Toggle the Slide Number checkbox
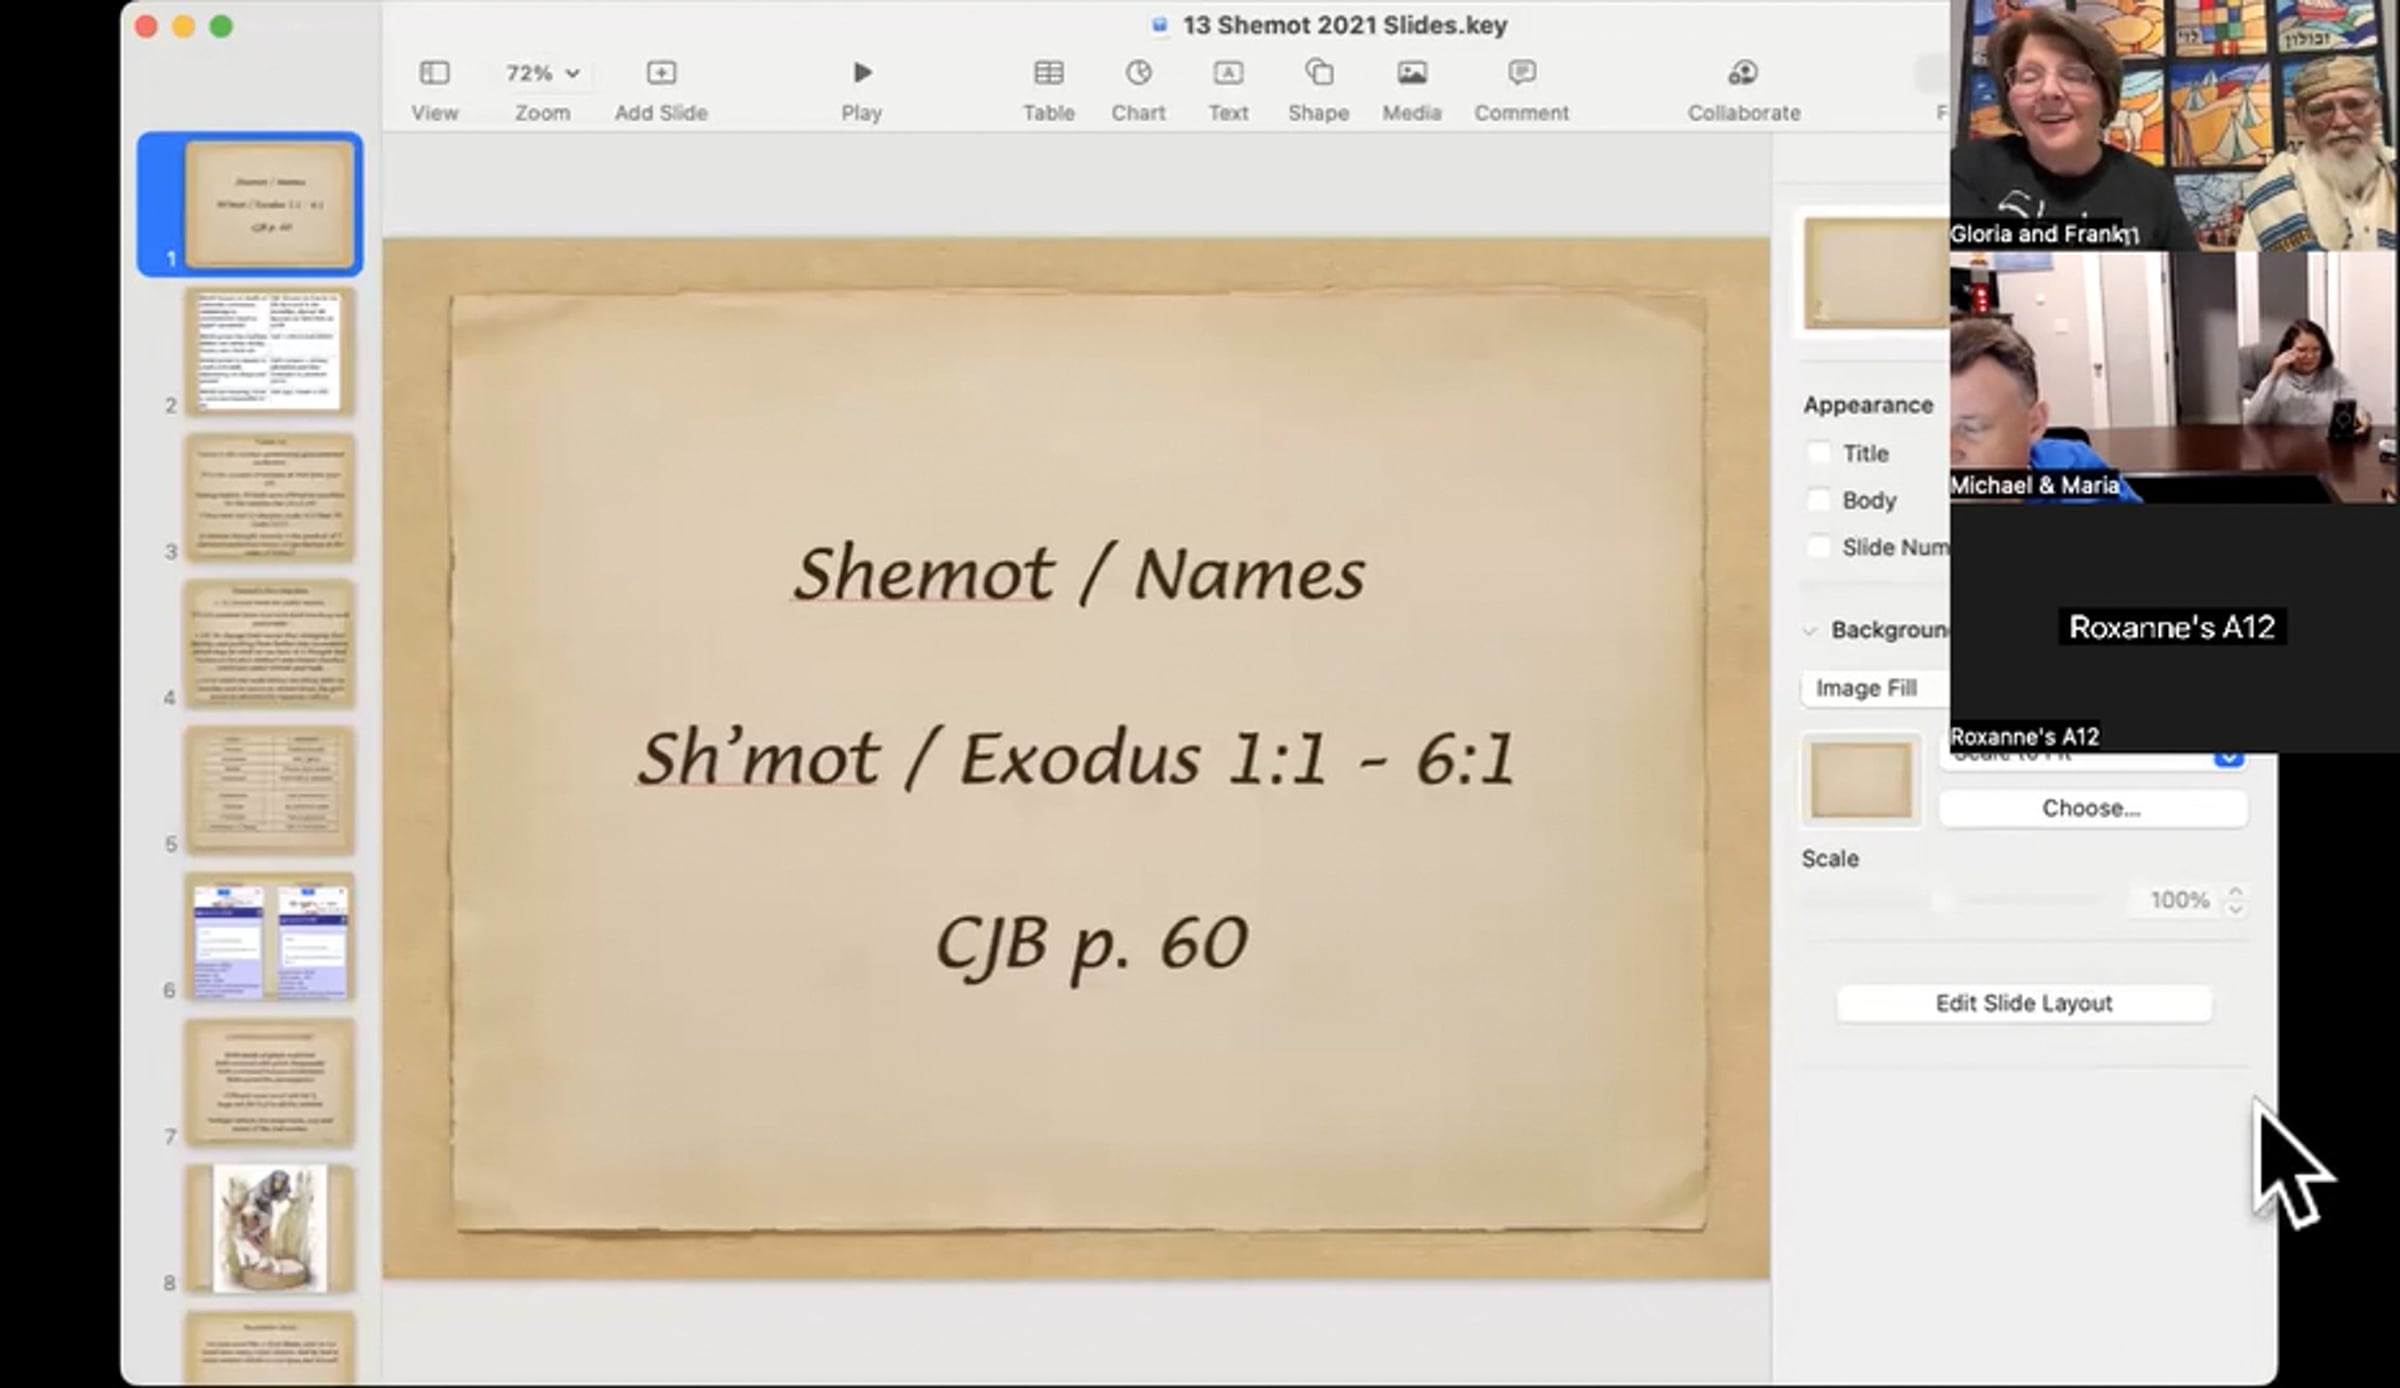The image size is (2400, 1388). (1819, 547)
